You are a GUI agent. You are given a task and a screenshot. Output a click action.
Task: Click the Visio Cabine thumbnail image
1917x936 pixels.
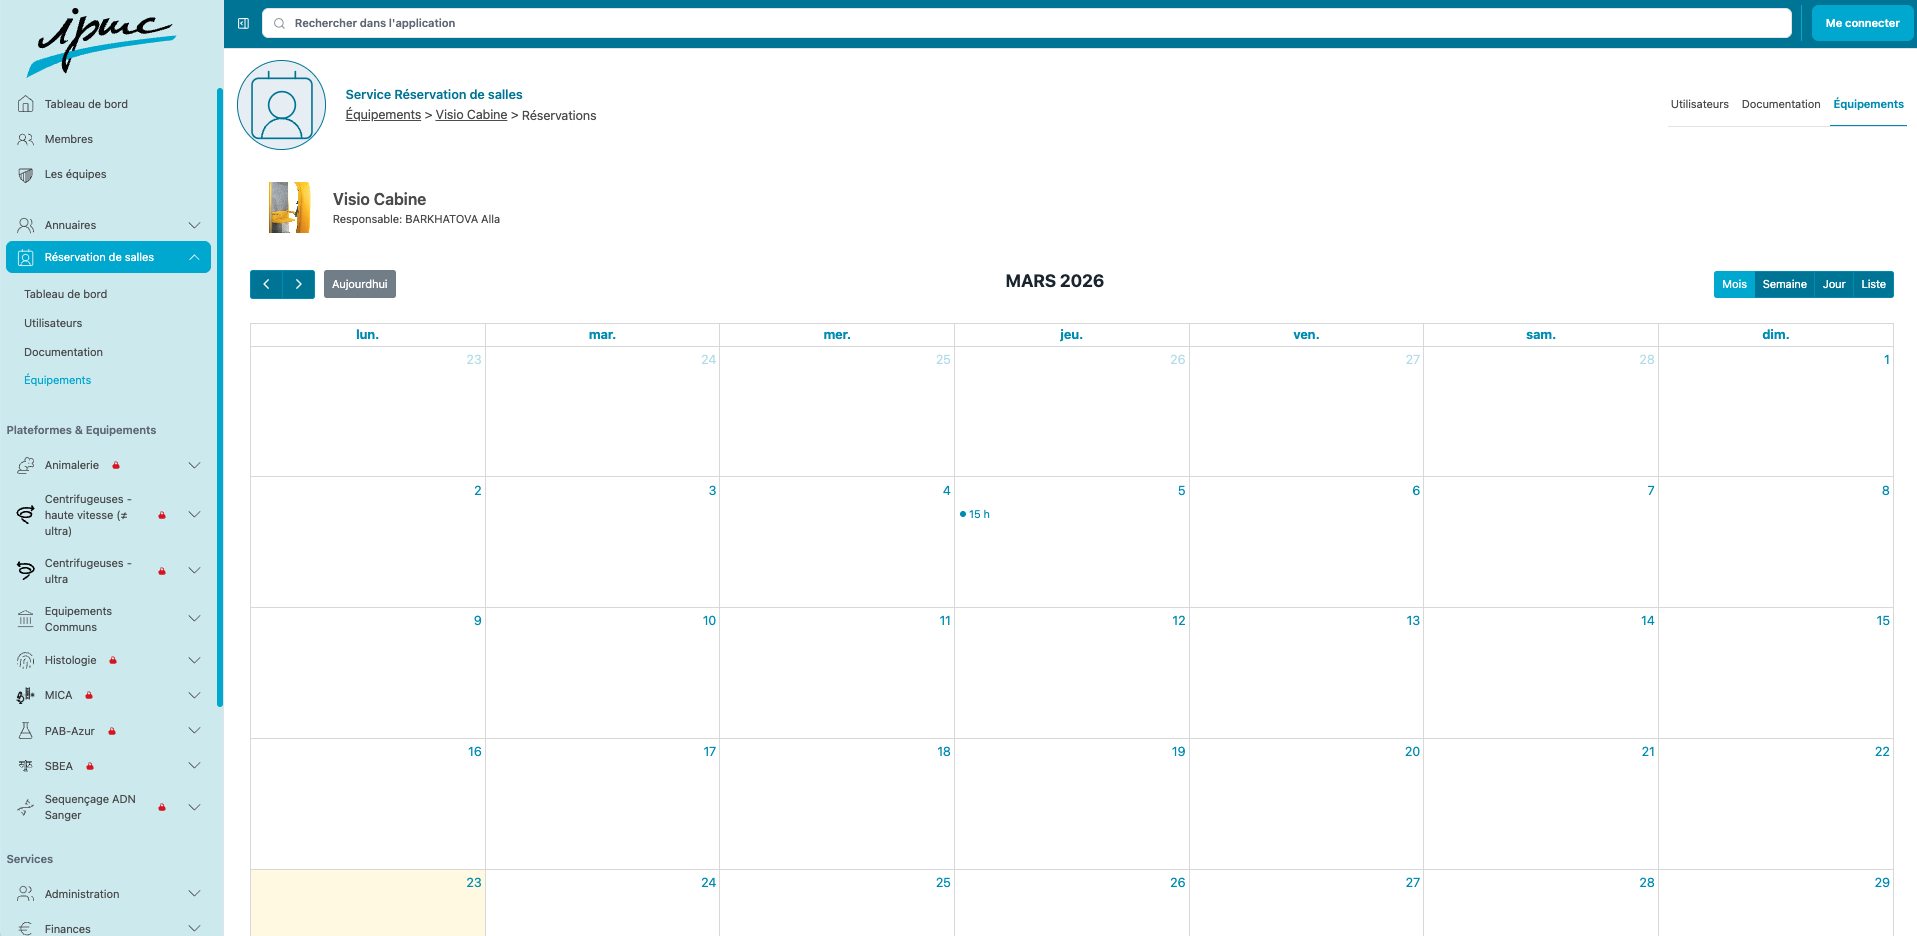pyautogui.click(x=289, y=207)
